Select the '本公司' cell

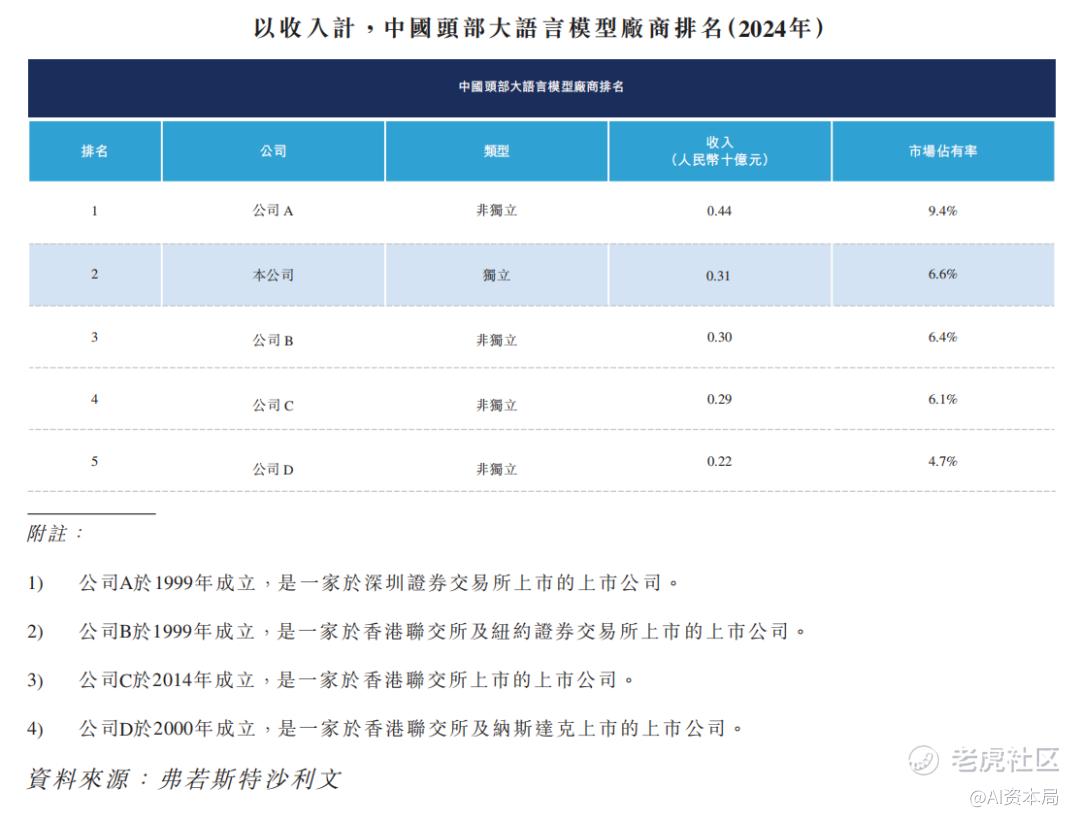(x=273, y=275)
